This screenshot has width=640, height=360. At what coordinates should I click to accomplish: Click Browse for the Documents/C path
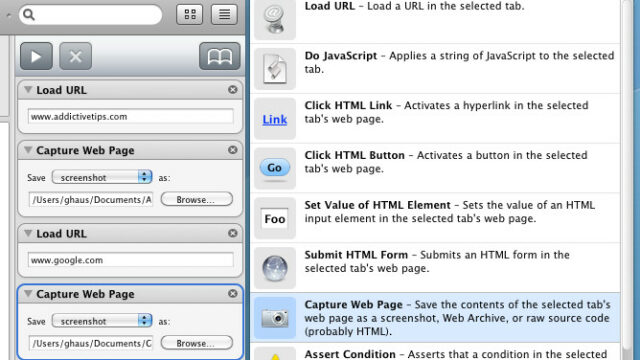(197, 343)
